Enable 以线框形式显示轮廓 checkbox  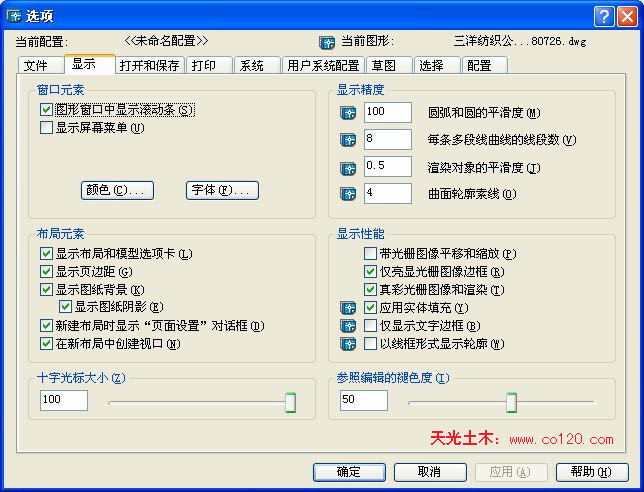370,343
